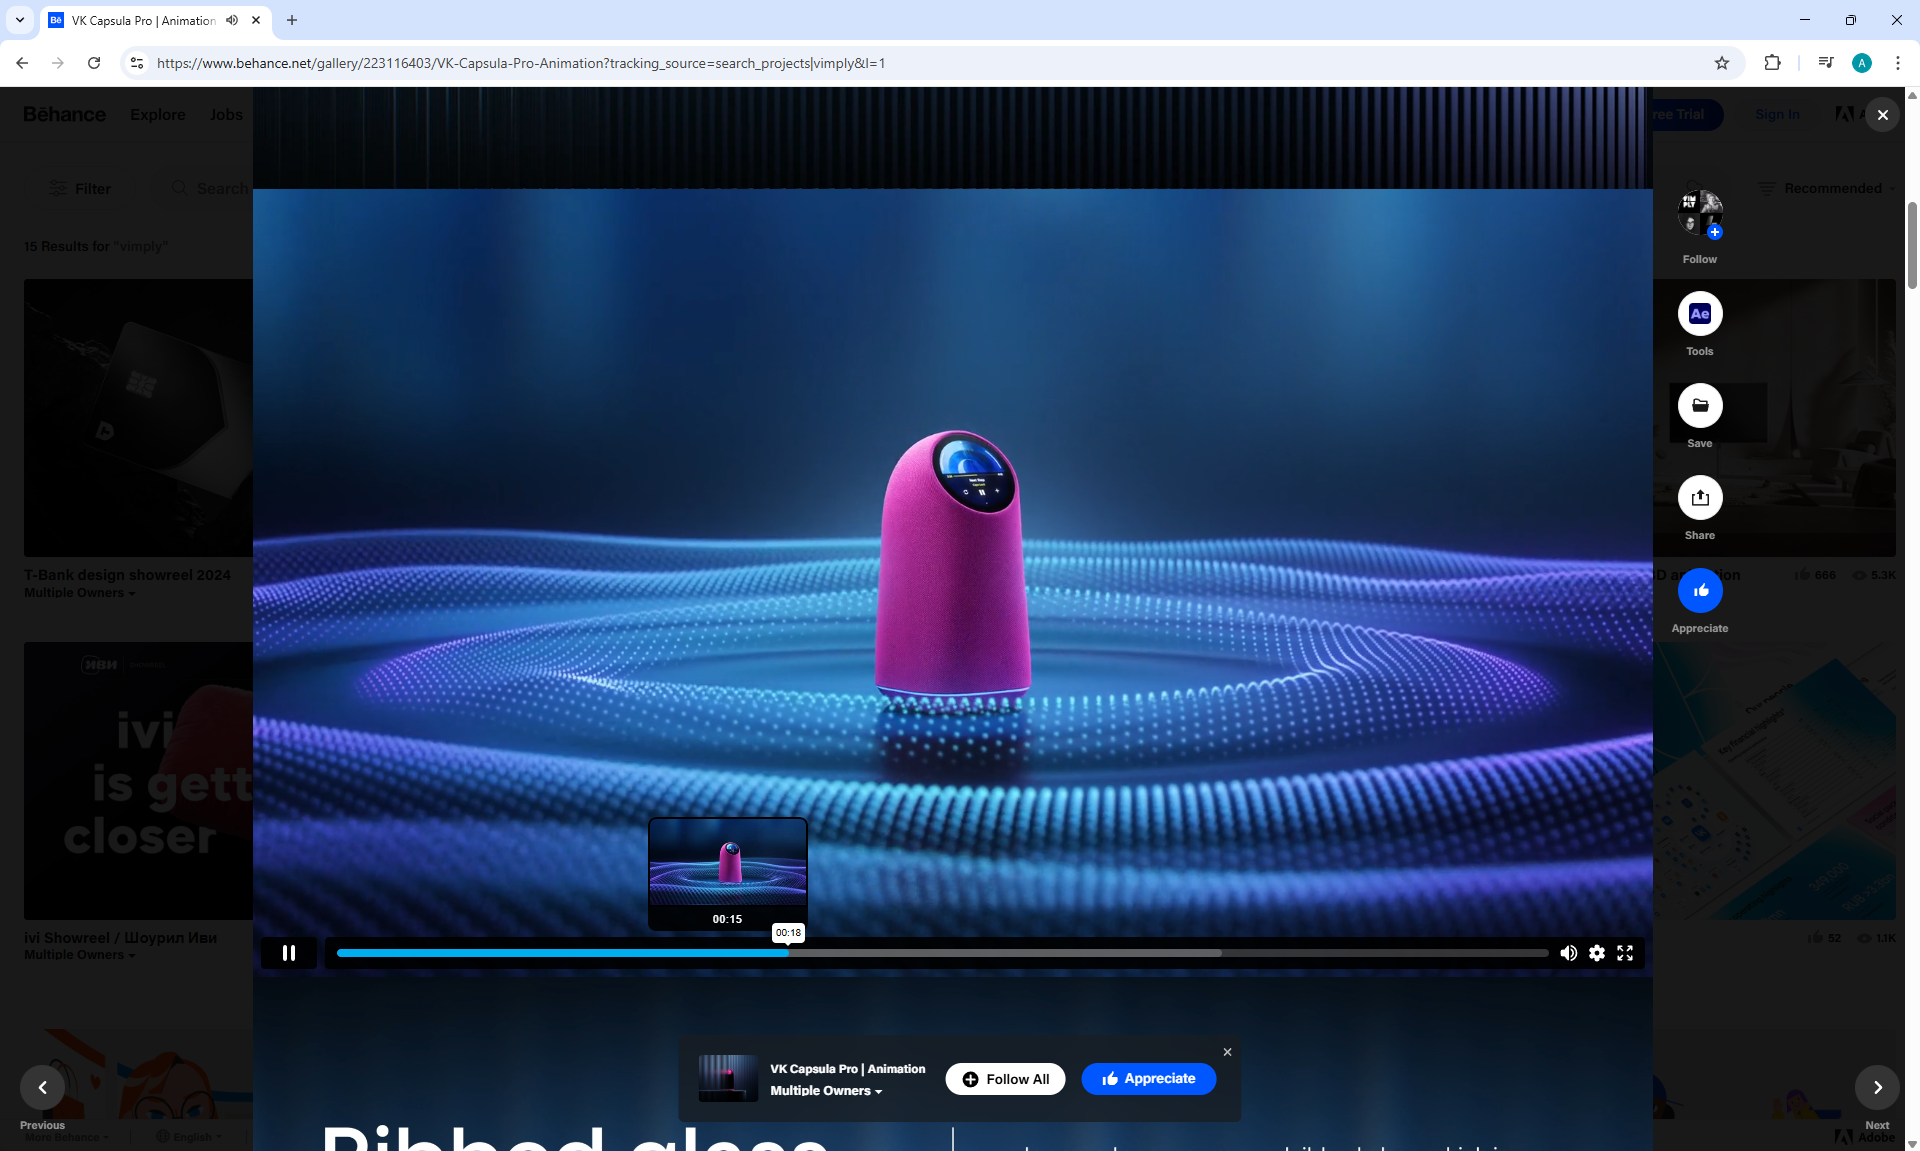
Task: Open the browser tab search dropdown
Action: coord(20,20)
